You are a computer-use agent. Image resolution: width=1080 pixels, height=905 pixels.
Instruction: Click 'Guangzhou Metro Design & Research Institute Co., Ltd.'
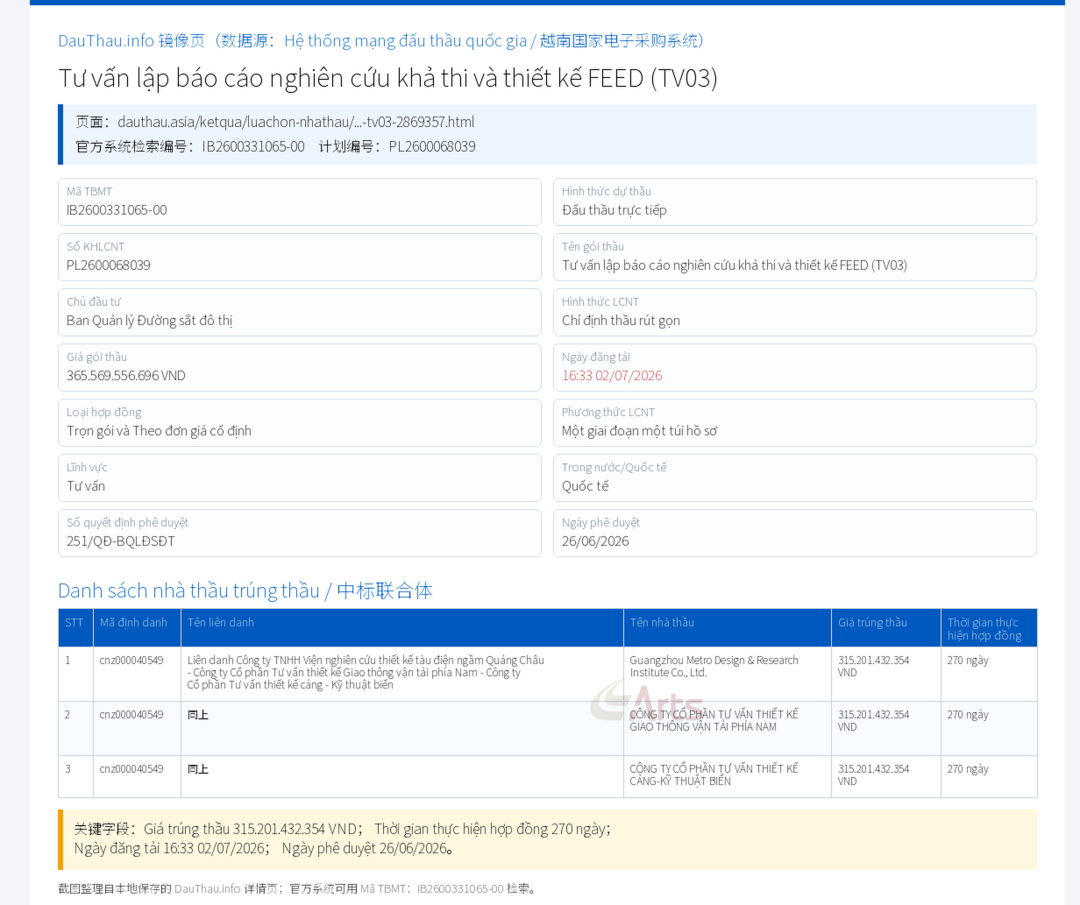(714, 666)
